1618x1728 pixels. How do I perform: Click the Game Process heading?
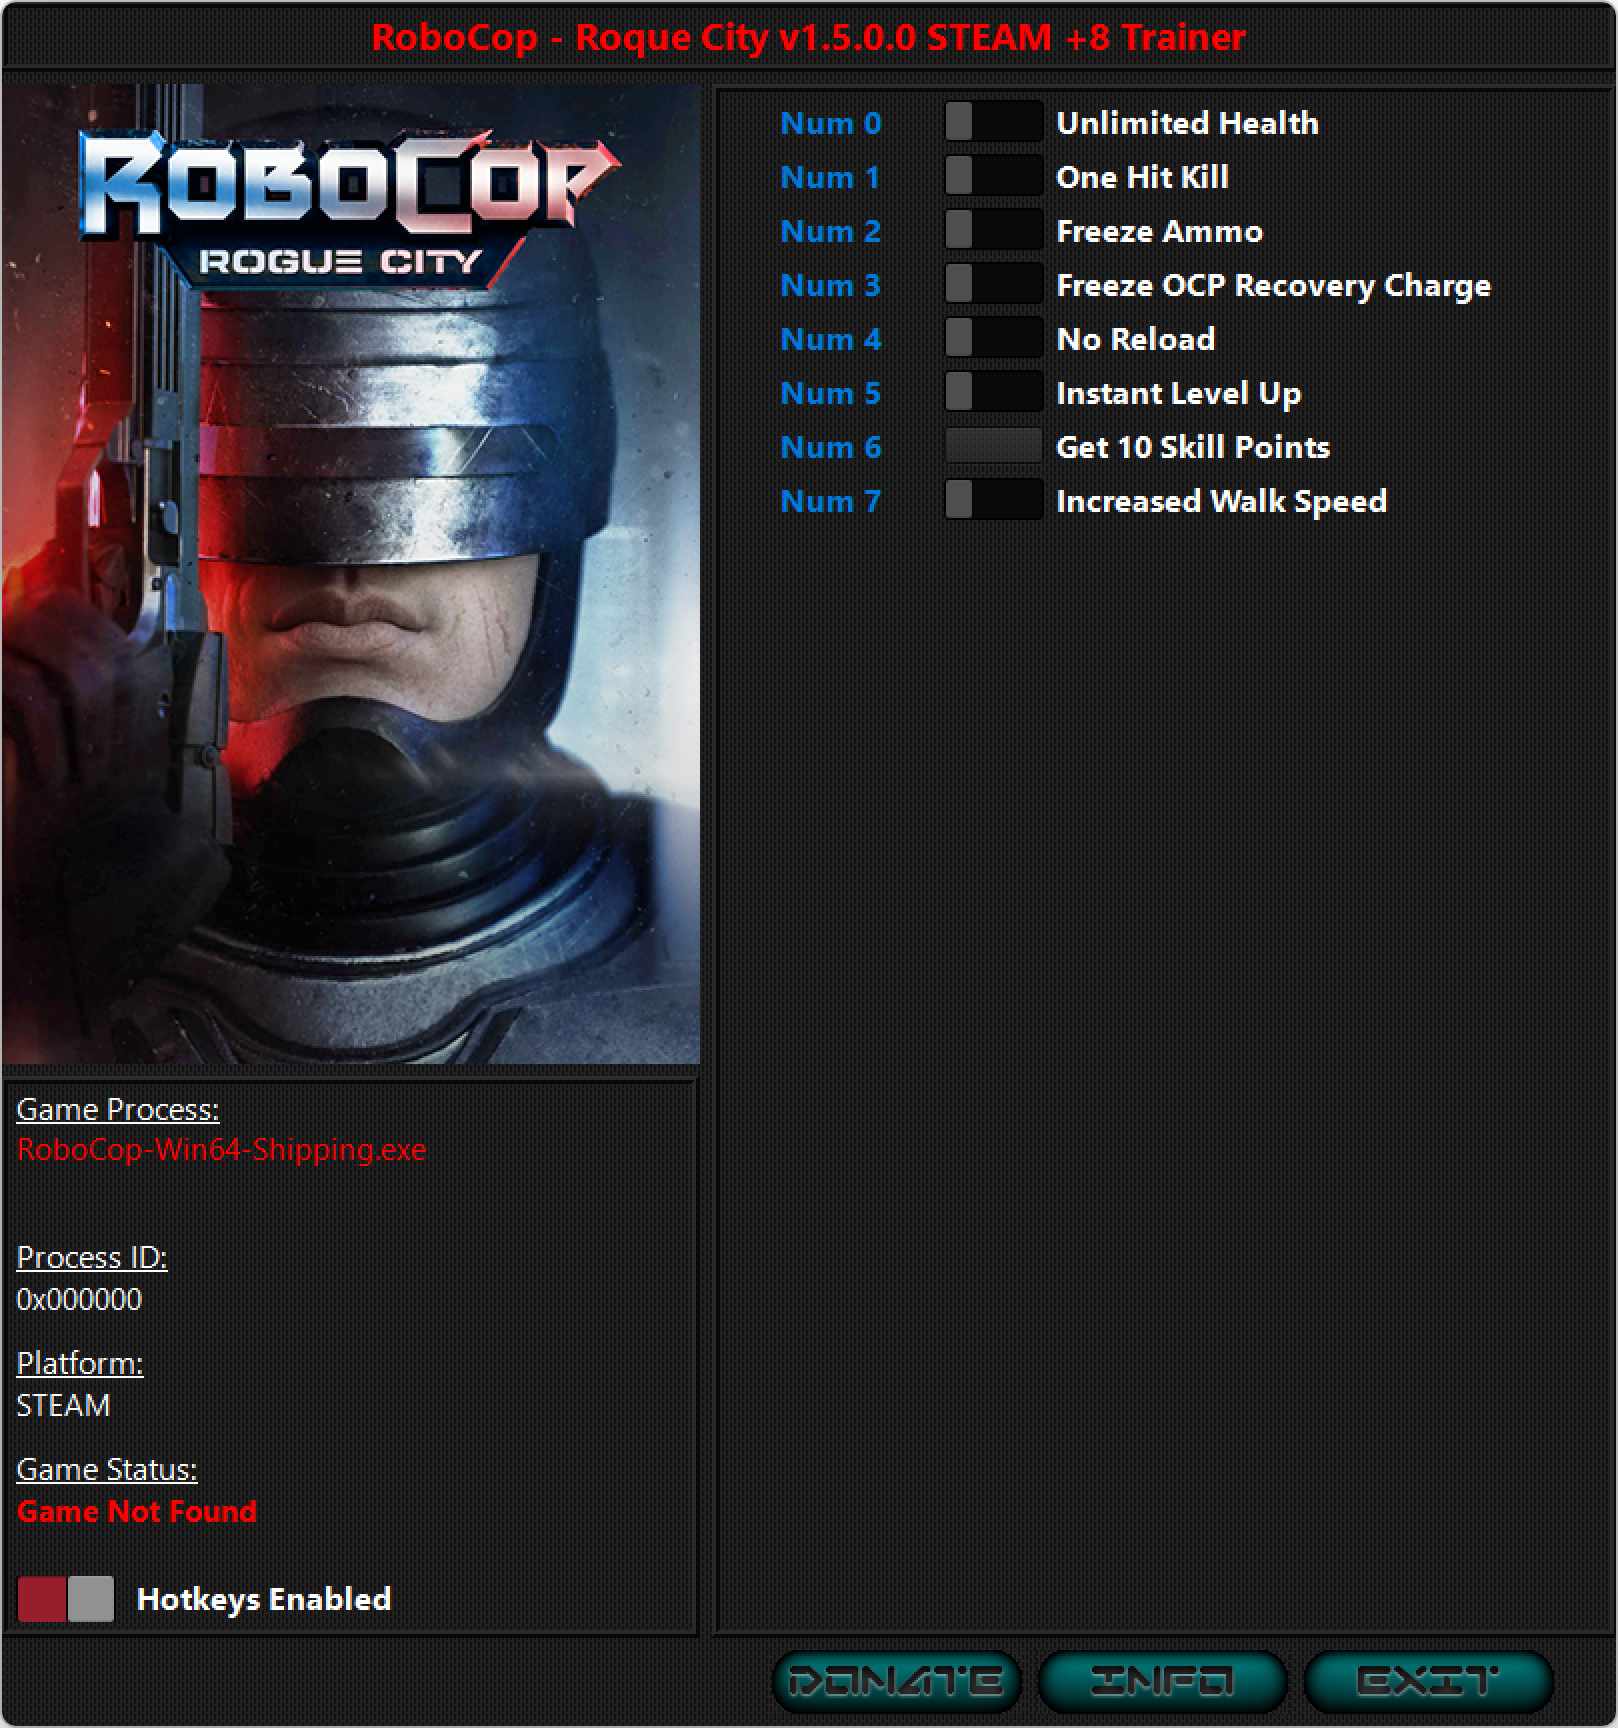[x=118, y=1110]
